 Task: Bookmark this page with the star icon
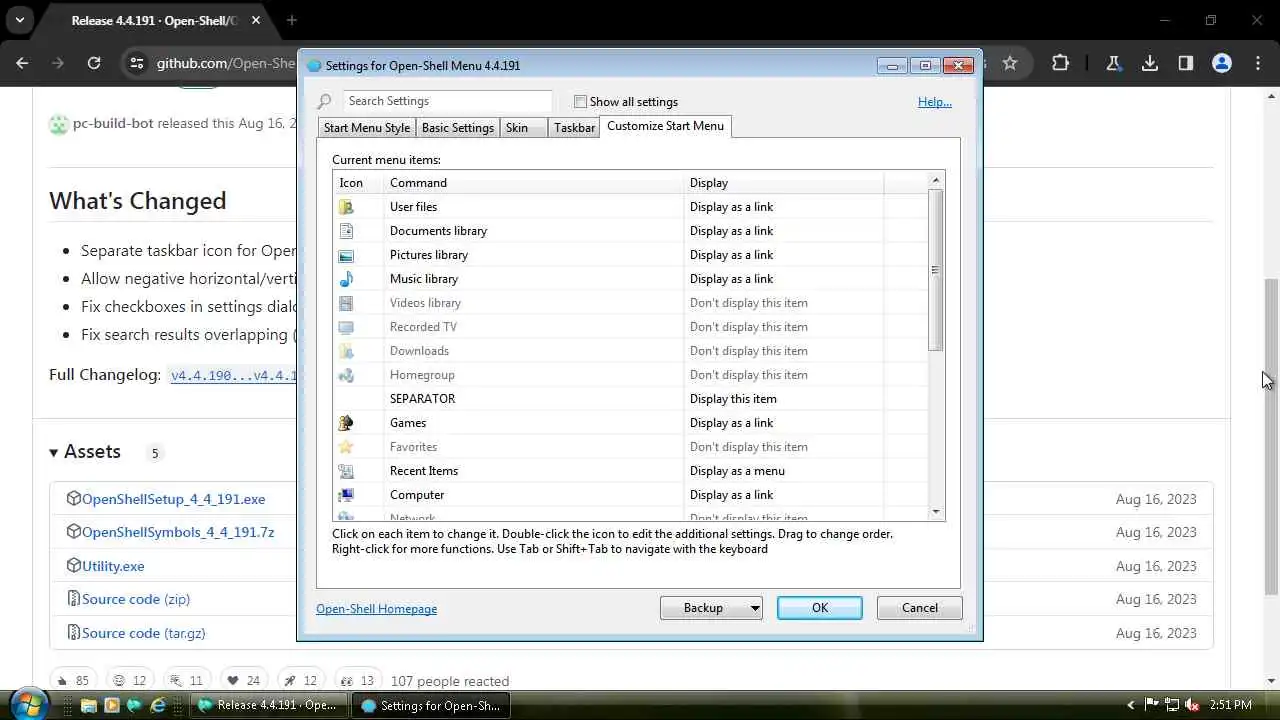click(x=1010, y=63)
